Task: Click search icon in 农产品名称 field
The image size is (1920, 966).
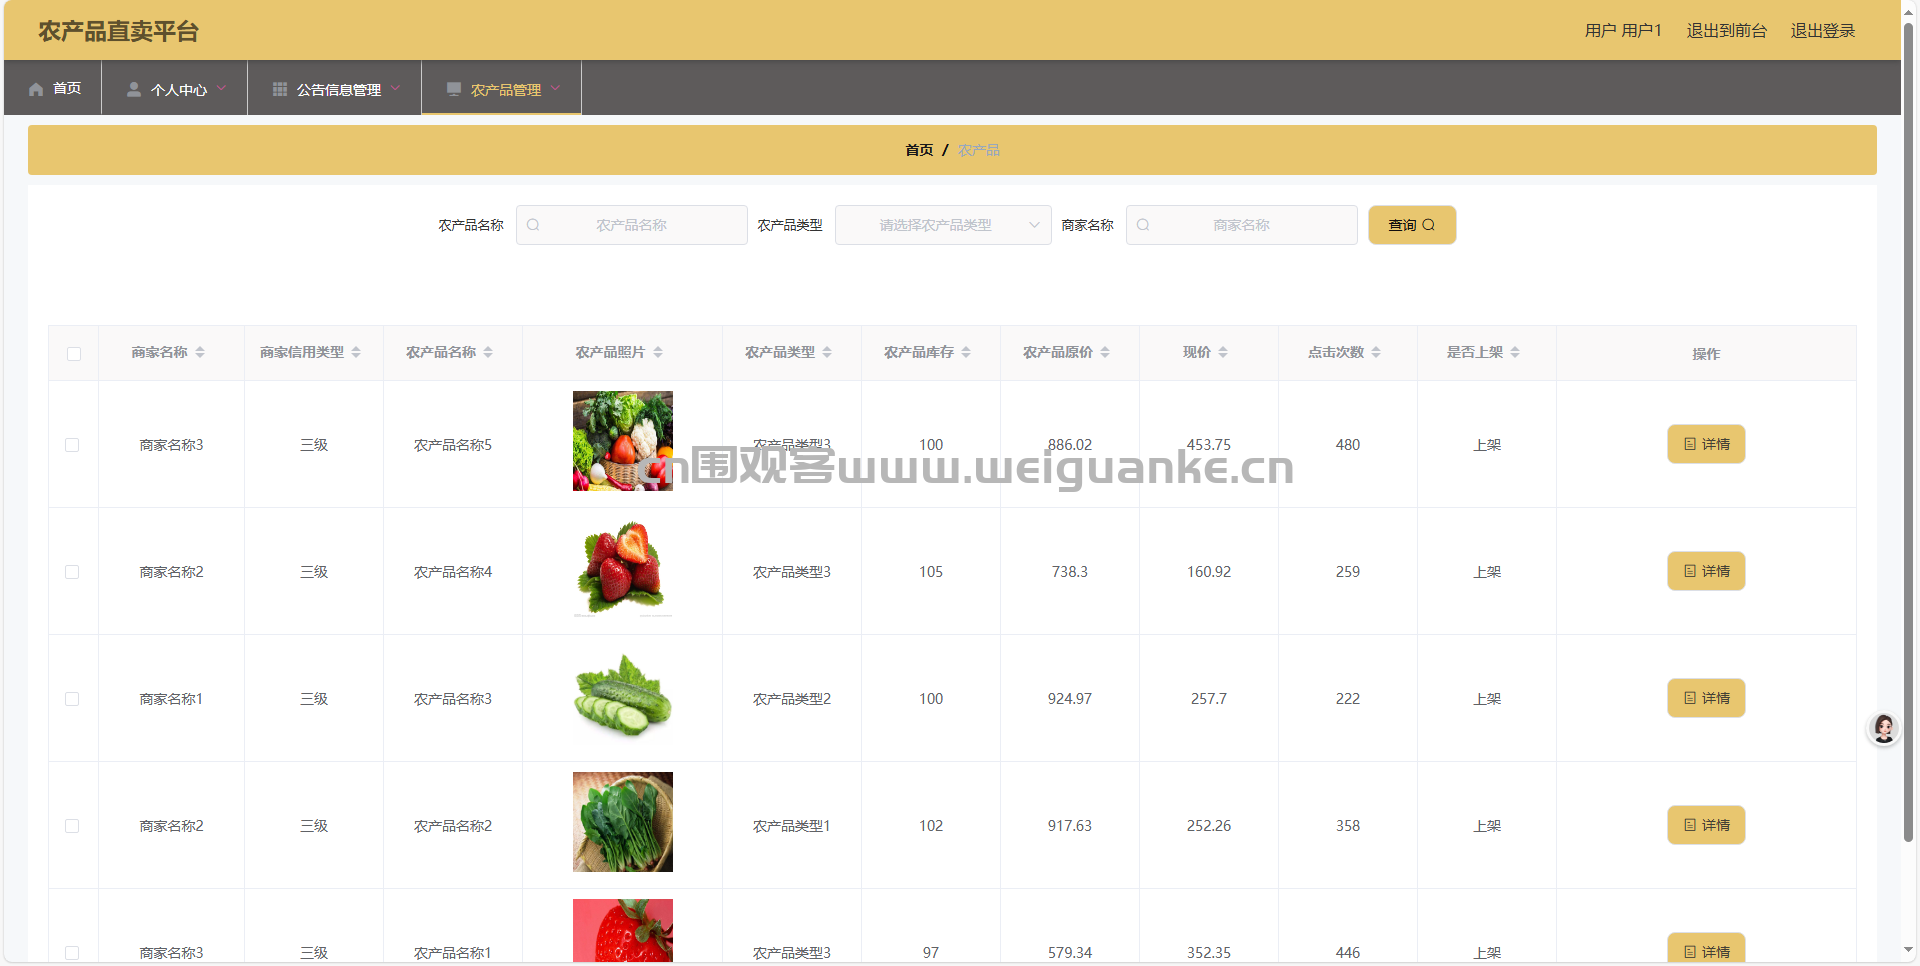Action: (x=533, y=225)
